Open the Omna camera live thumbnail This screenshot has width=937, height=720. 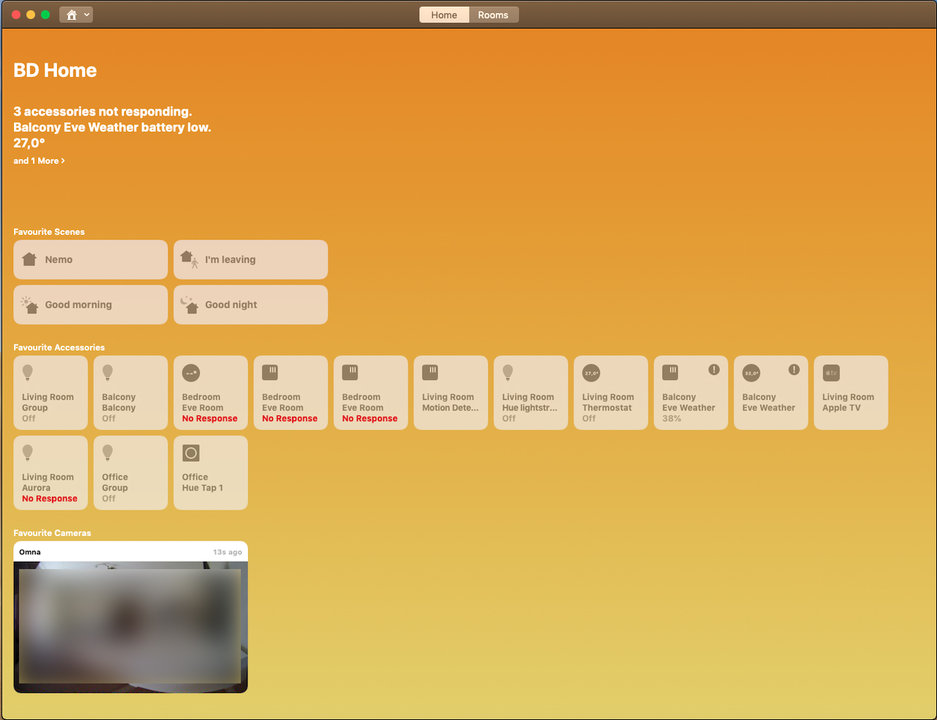click(130, 627)
